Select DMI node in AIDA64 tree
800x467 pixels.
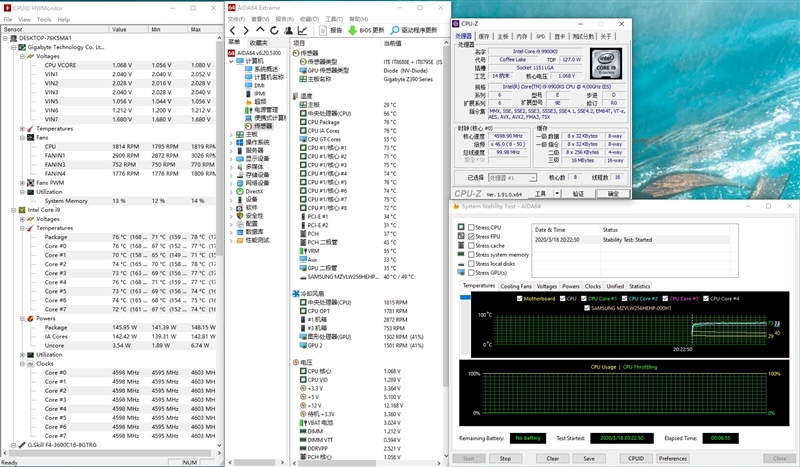(x=259, y=85)
